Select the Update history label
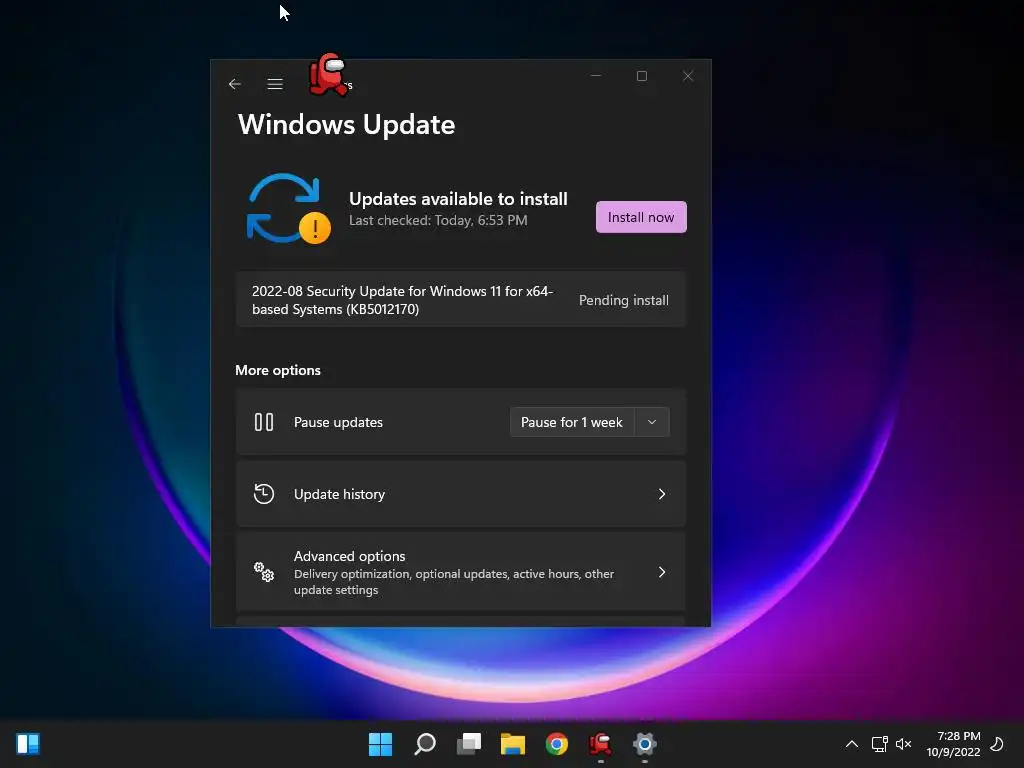This screenshot has height=768, width=1024. coord(339,494)
